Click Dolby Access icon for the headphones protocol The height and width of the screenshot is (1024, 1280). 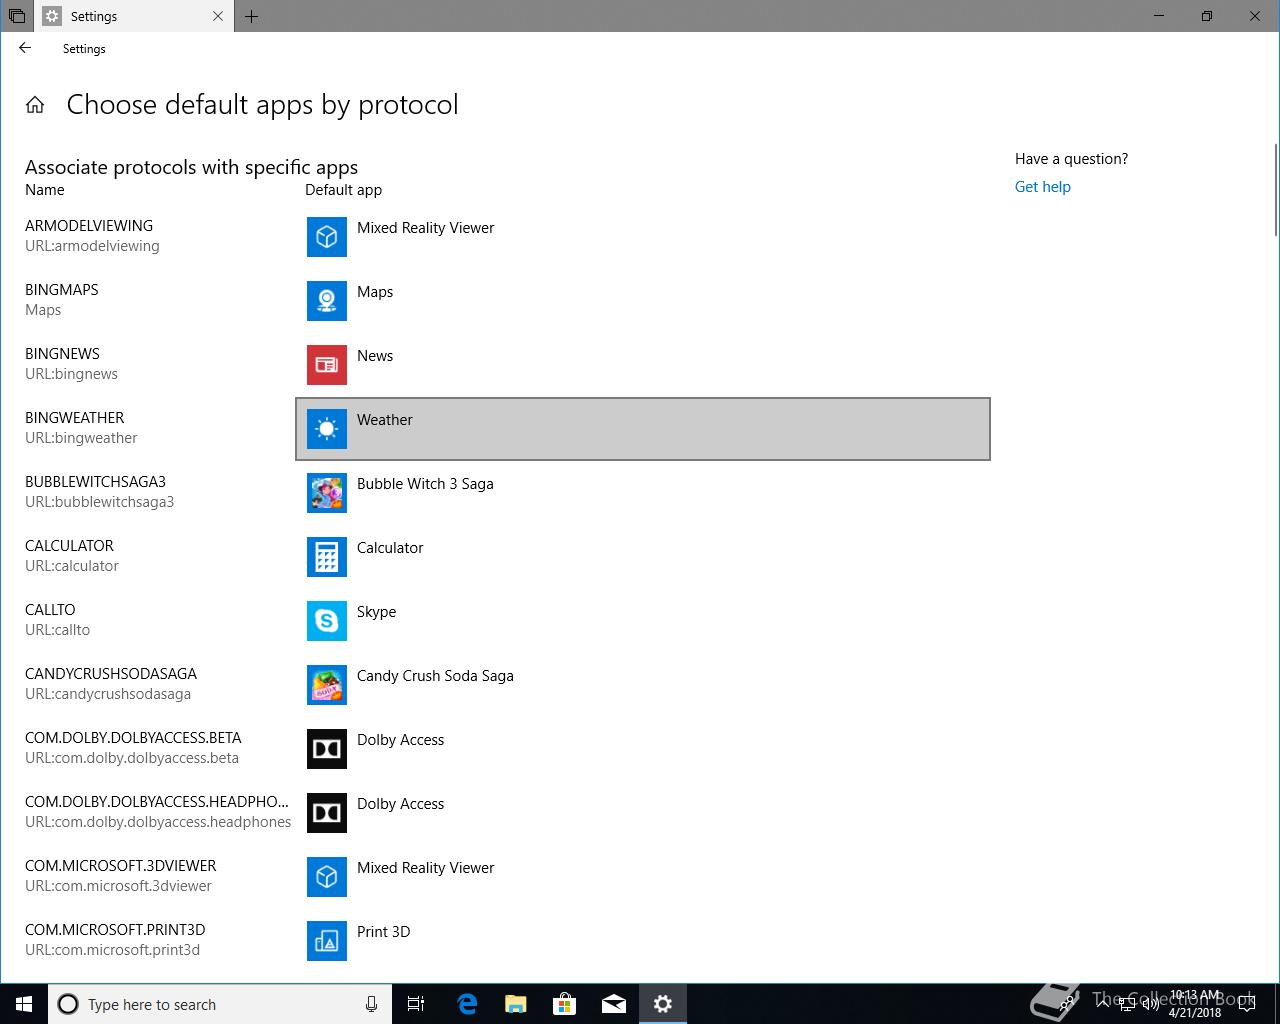click(327, 813)
